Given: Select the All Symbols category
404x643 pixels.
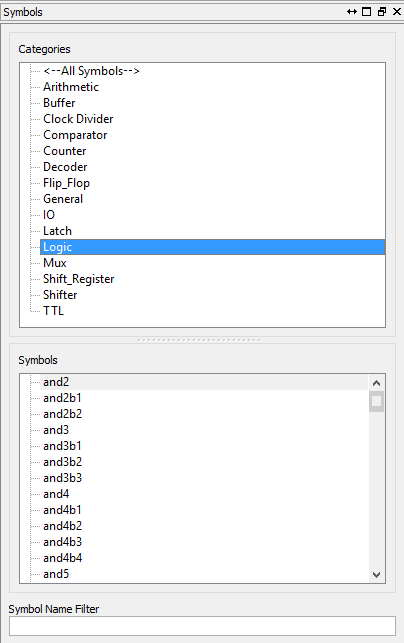Looking at the screenshot, I should point(91,71).
